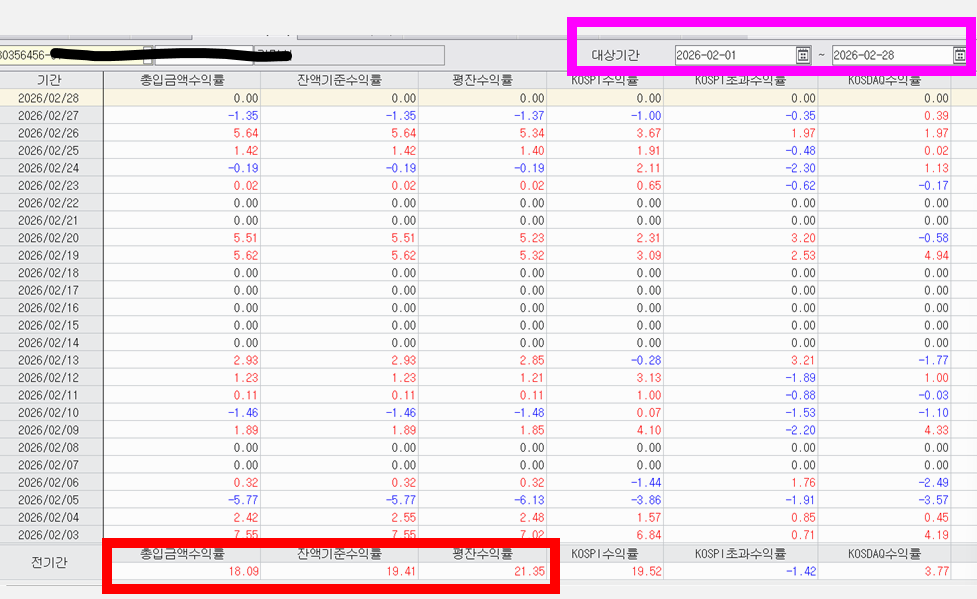Open the end date calendar picker

(960, 55)
